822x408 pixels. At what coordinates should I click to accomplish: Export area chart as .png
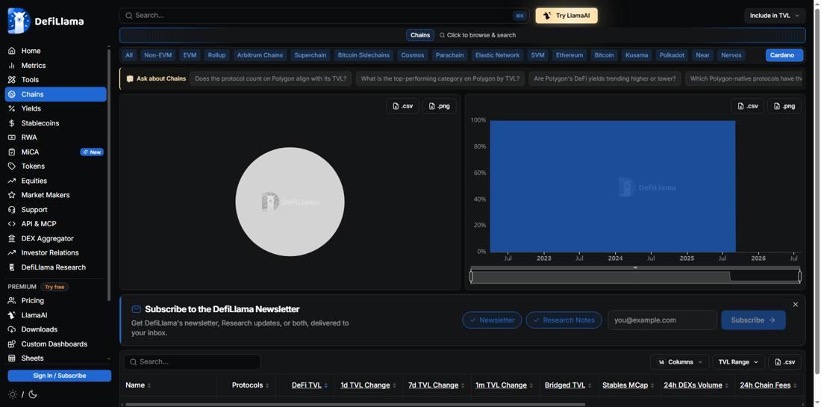(784, 106)
